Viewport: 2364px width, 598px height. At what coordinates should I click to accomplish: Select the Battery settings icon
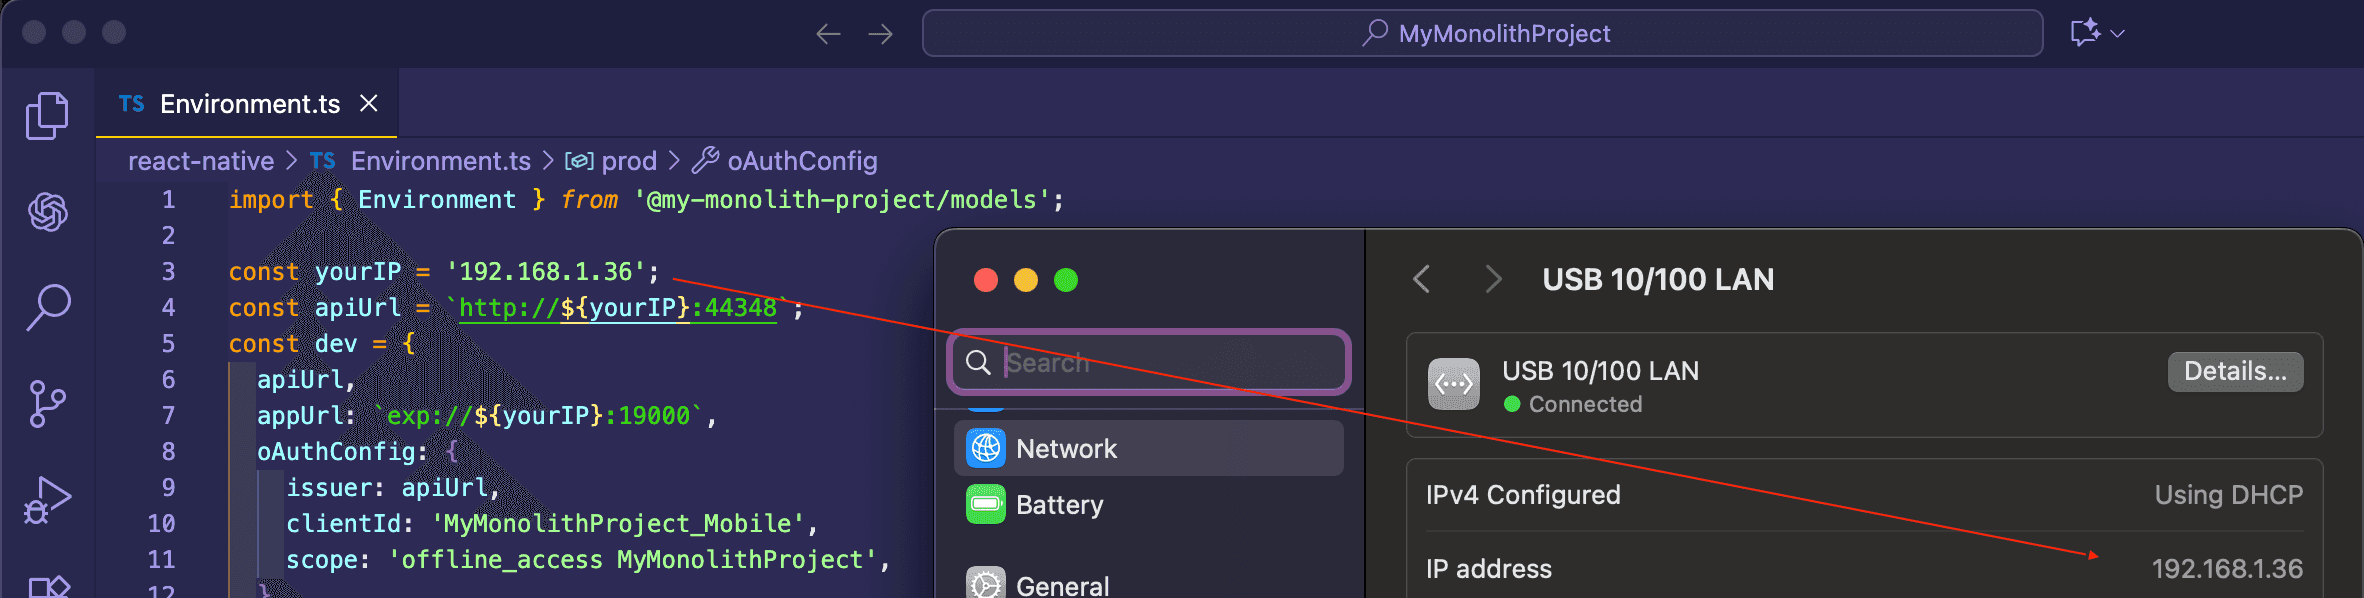[988, 505]
